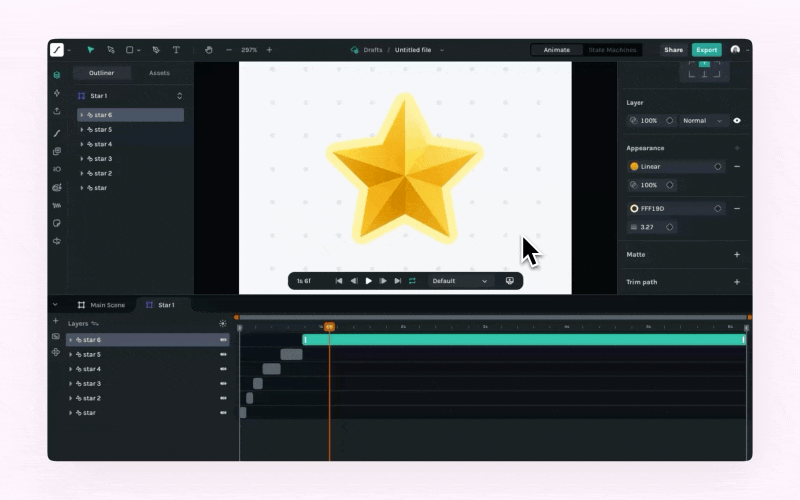Jump to first frame button

coord(339,281)
